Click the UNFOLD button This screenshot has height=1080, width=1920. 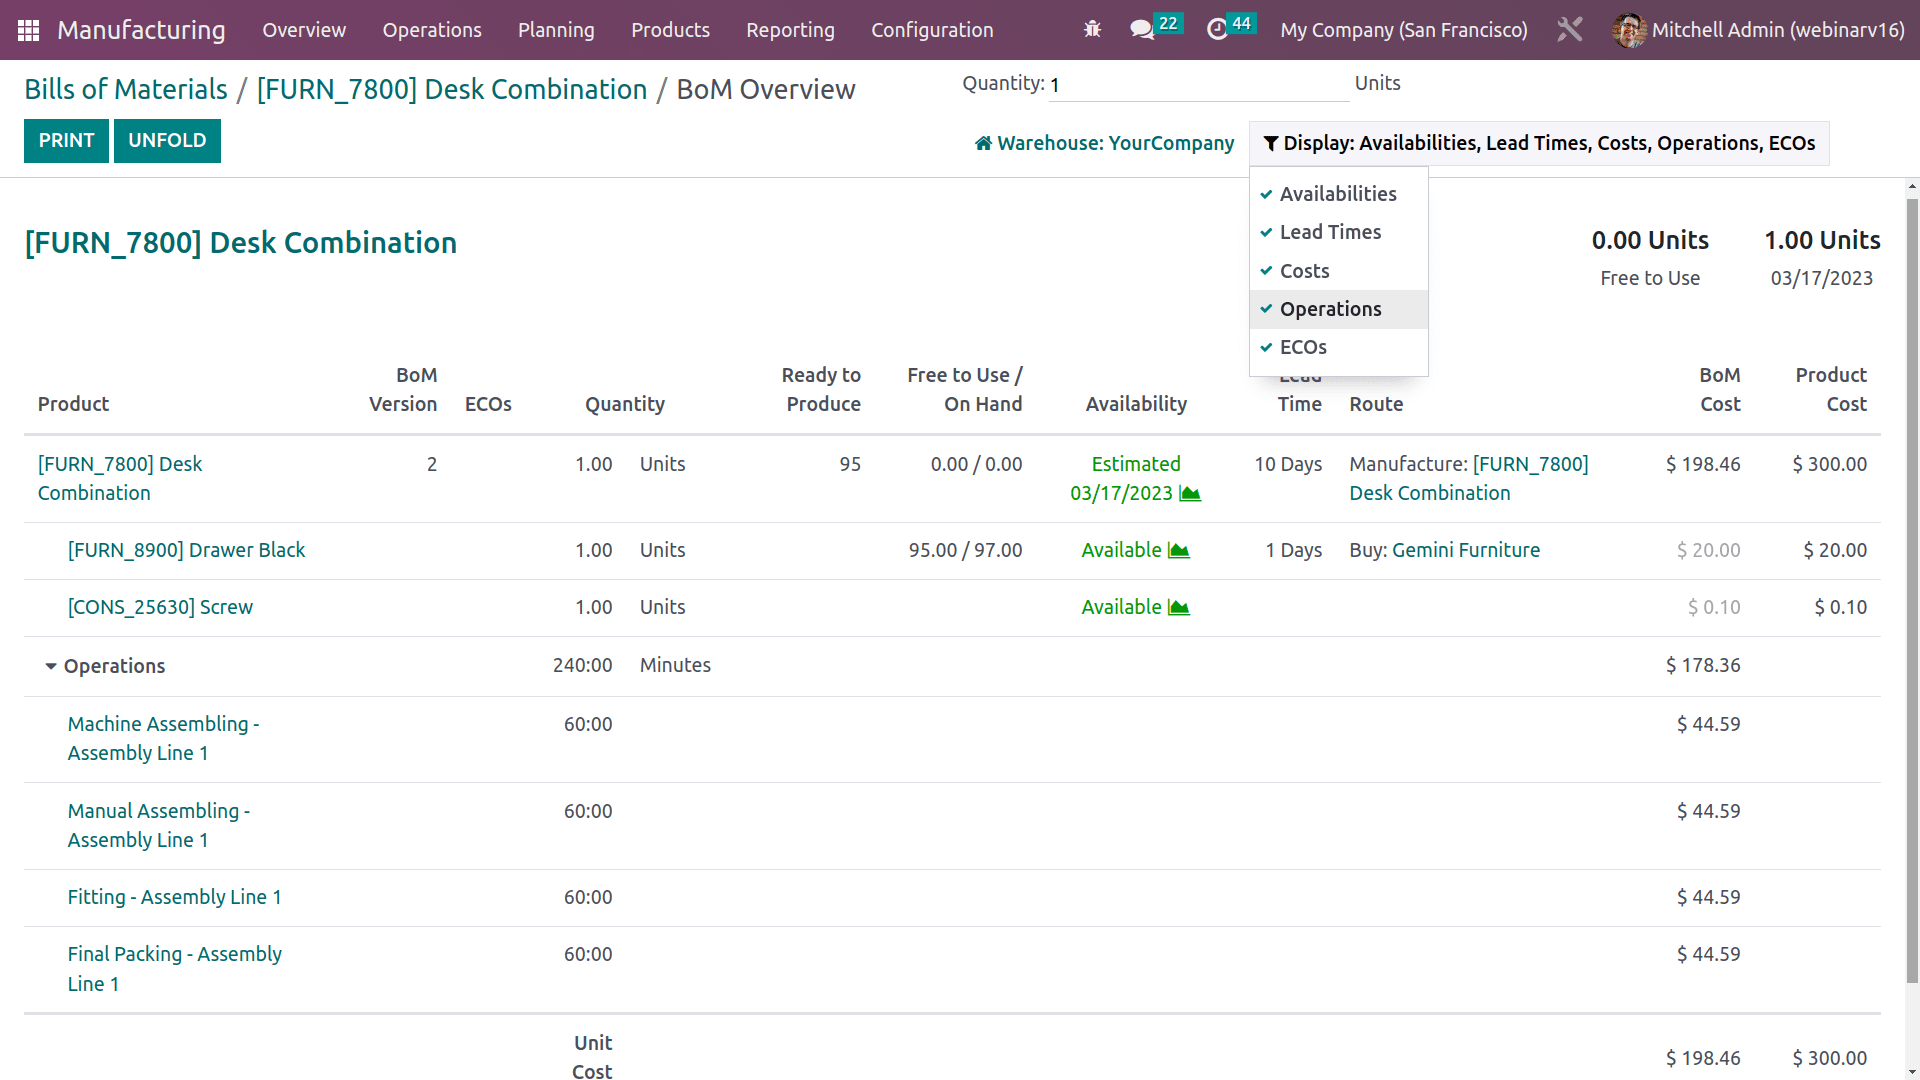coord(167,140)
